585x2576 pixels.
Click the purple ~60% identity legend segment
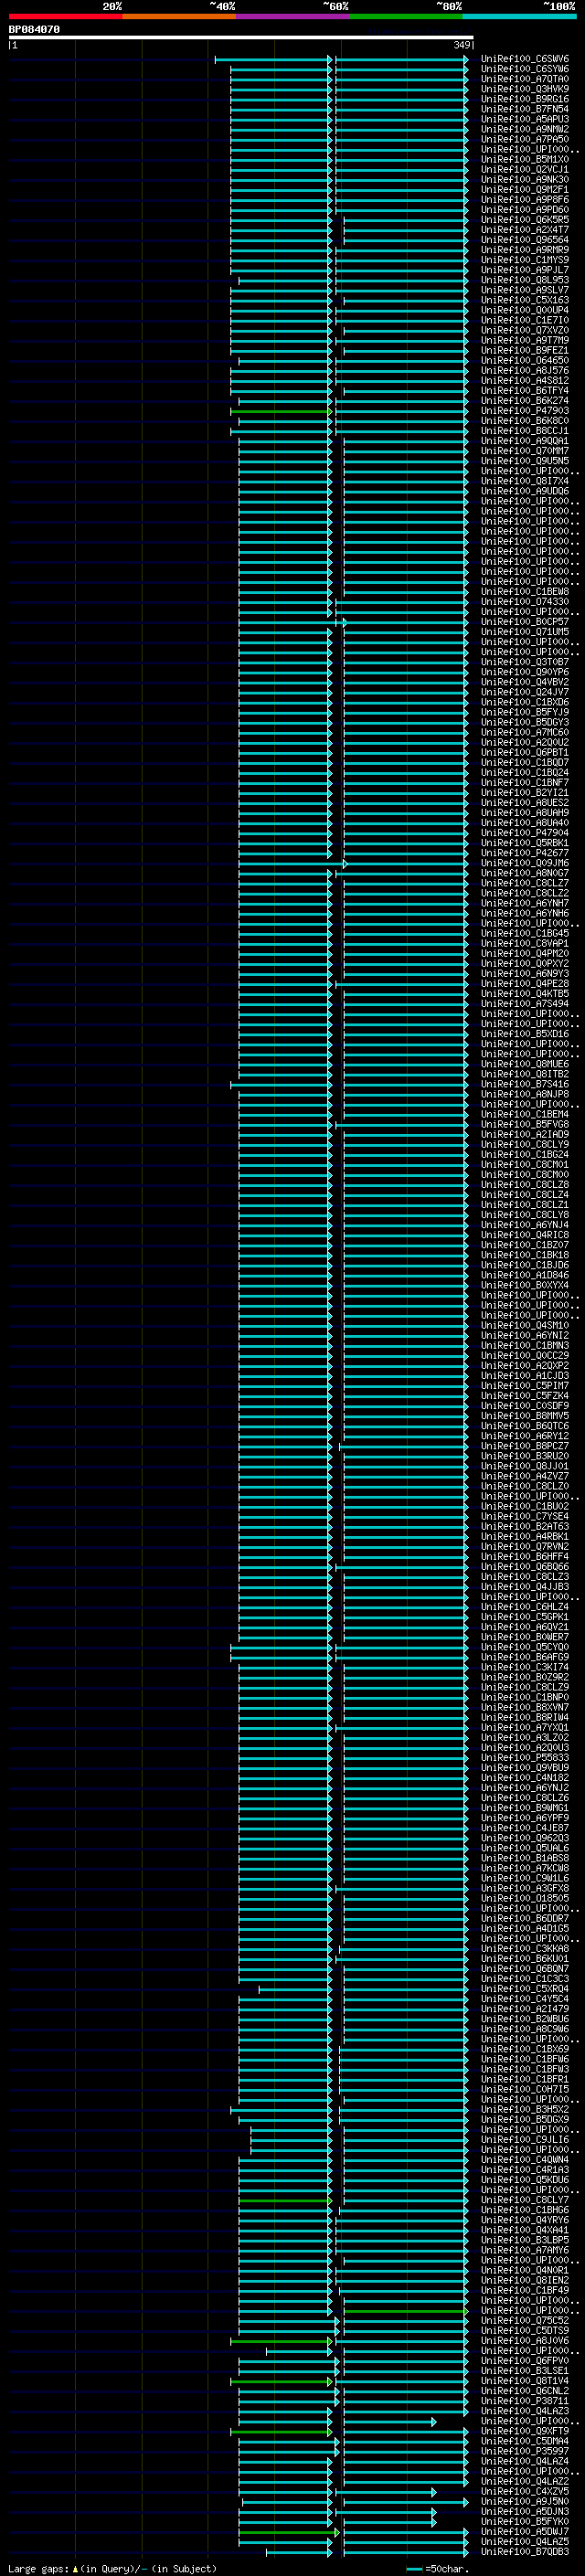point(292,16)
